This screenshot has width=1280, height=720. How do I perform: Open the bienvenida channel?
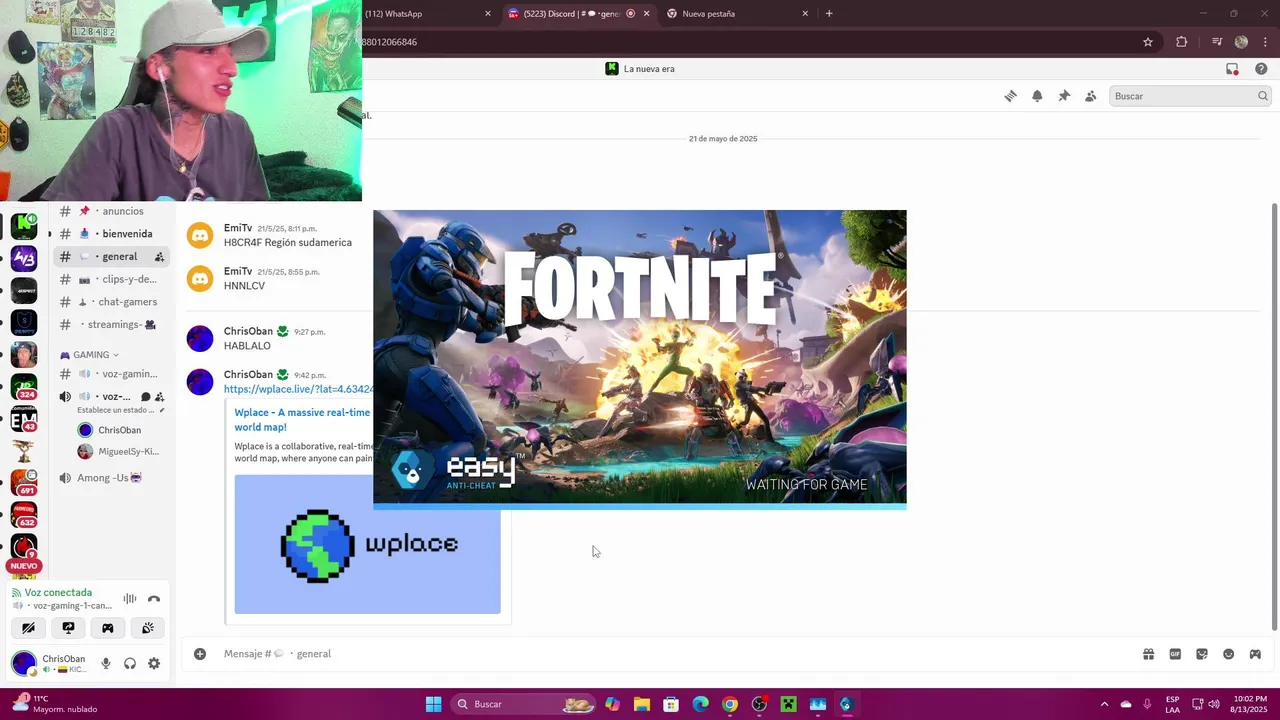click(109, 234)
